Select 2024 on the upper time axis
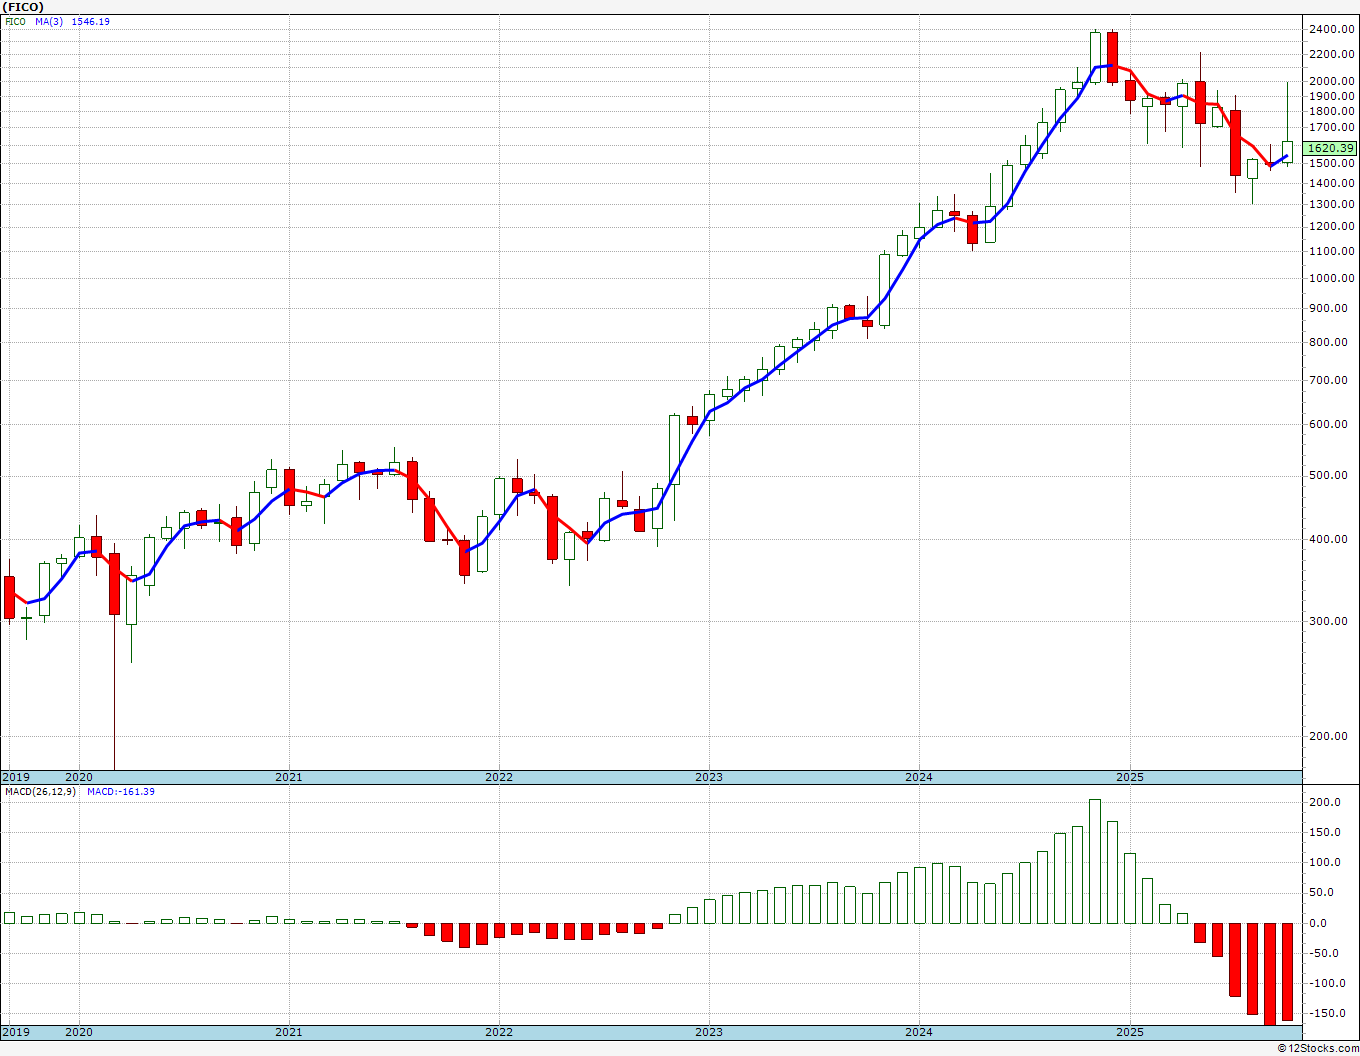1360x1056 pixels. click(x=918, y=777)
